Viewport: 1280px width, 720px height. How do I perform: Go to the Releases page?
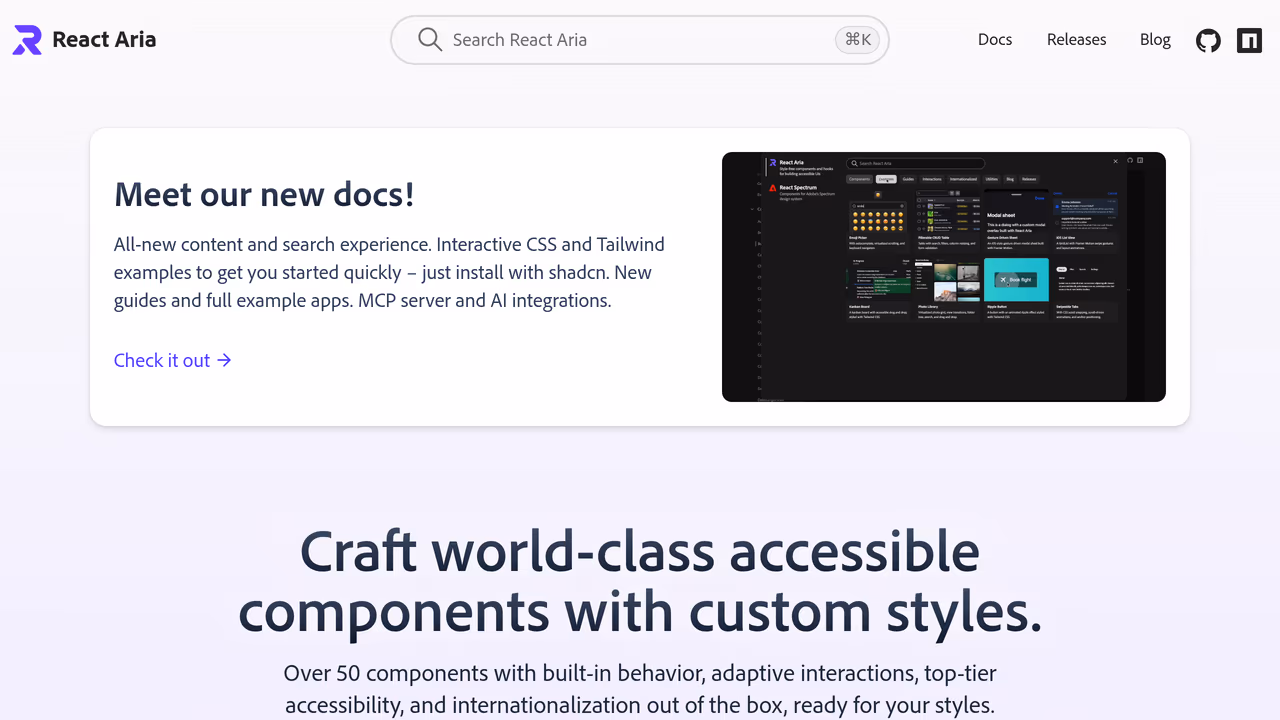1076,40
